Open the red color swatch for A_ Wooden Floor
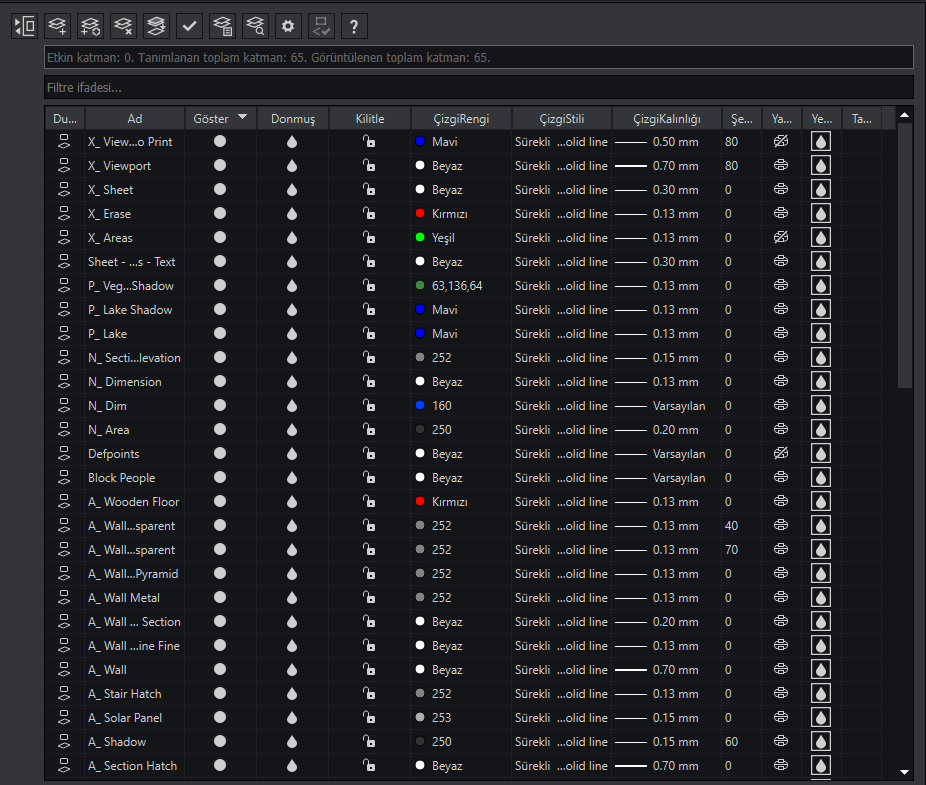 (x=420, y=502)
